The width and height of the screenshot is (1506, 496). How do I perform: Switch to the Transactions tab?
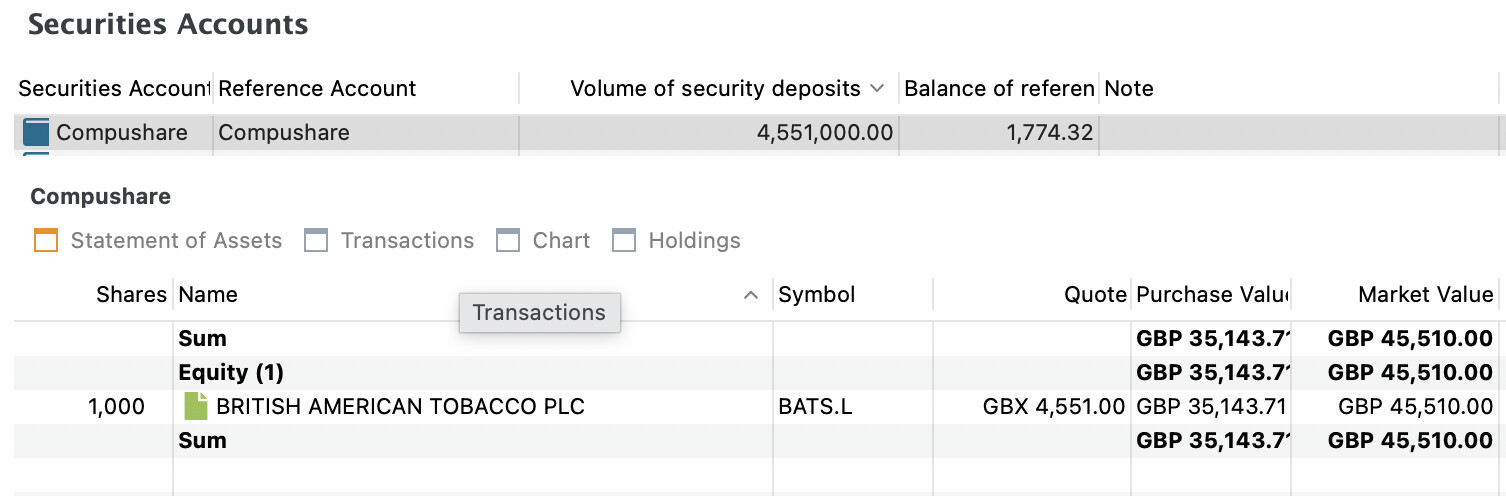407,241
